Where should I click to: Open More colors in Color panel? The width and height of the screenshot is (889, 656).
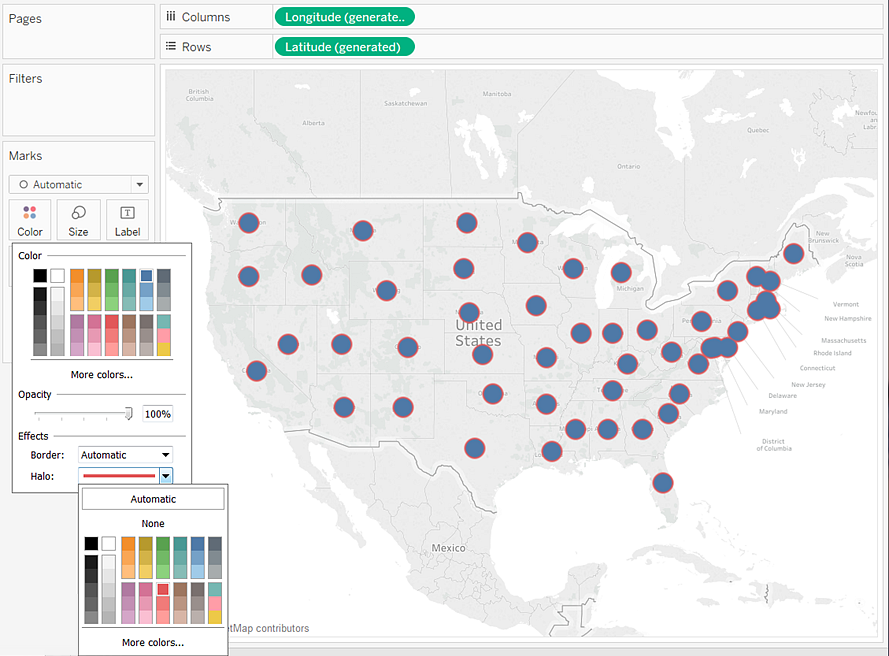101,375
